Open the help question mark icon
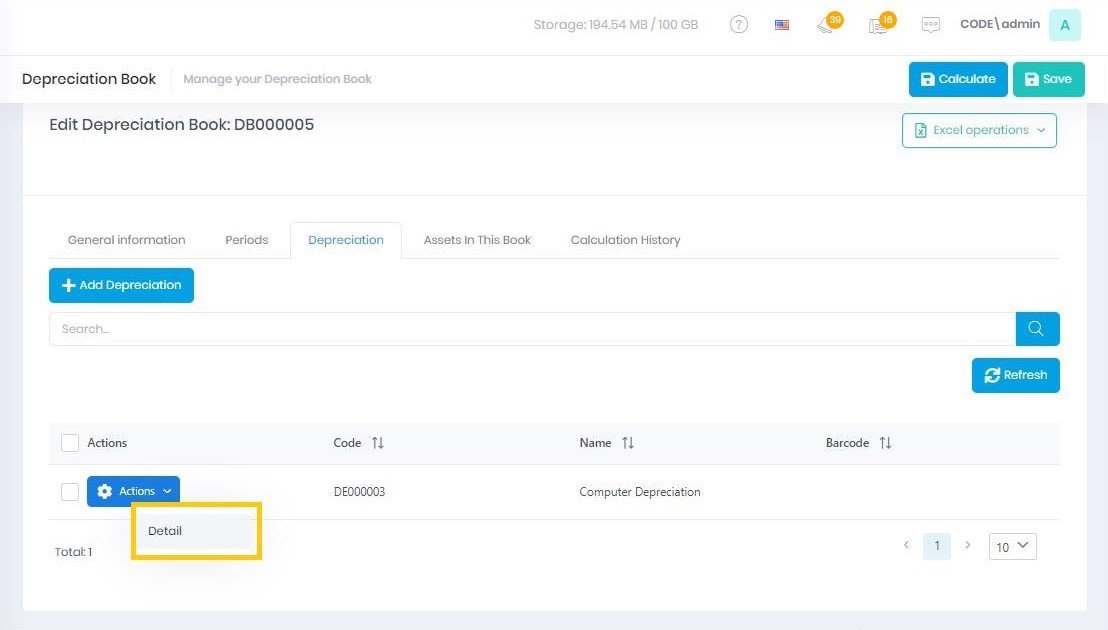The width and height of the screenshot is (1108, 630). coord(739,25)
